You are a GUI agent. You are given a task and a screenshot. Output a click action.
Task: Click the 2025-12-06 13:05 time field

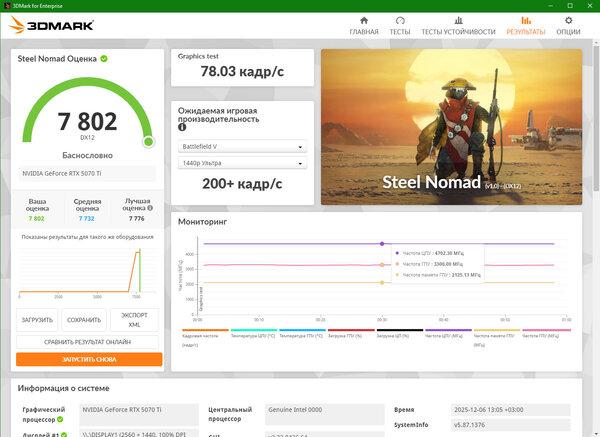tap(510, 409)
